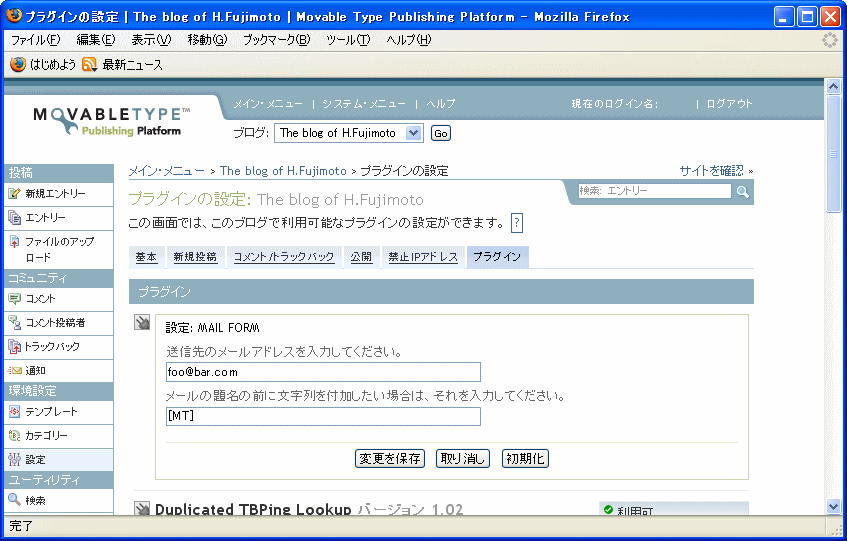
Task: Open the 移動 menu
Action: 207,39
